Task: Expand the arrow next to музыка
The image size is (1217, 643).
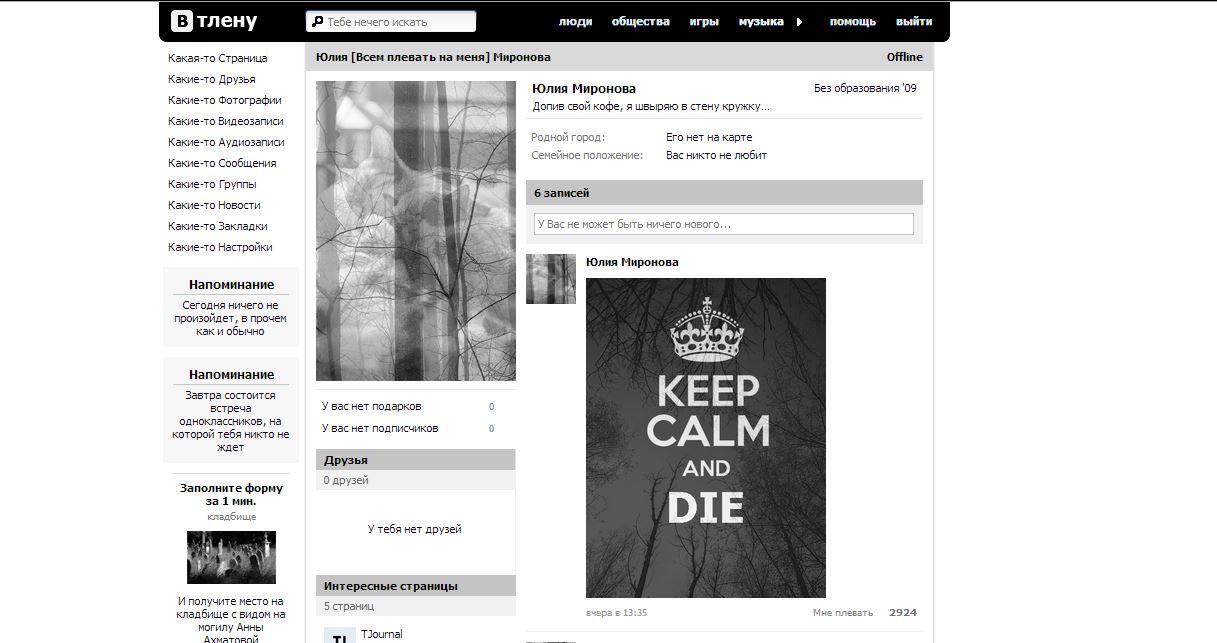Action: [799, 22]
